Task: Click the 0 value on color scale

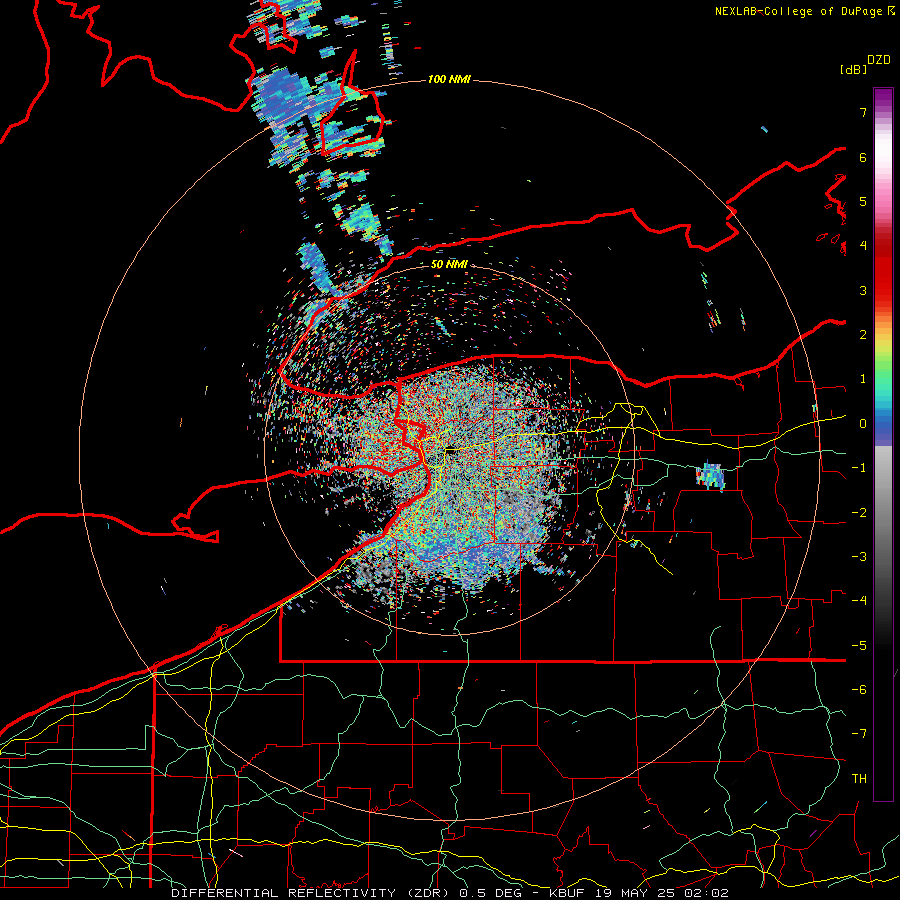Action: coord(863,424)
